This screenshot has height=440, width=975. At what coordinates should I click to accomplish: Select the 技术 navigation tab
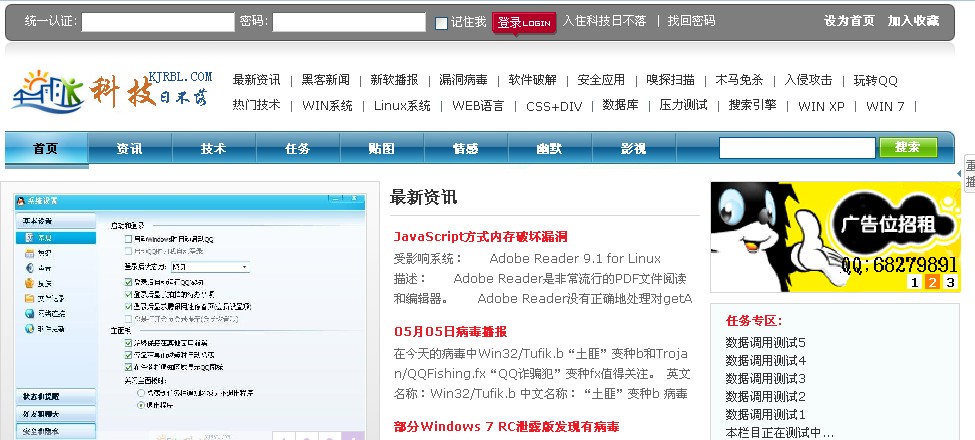[x=213, y=149]
